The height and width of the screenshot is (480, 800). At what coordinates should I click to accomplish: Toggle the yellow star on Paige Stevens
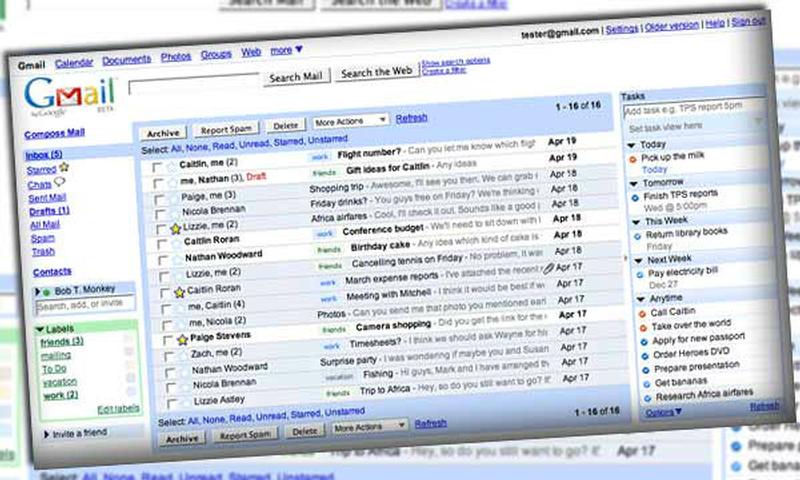[183, 340]
